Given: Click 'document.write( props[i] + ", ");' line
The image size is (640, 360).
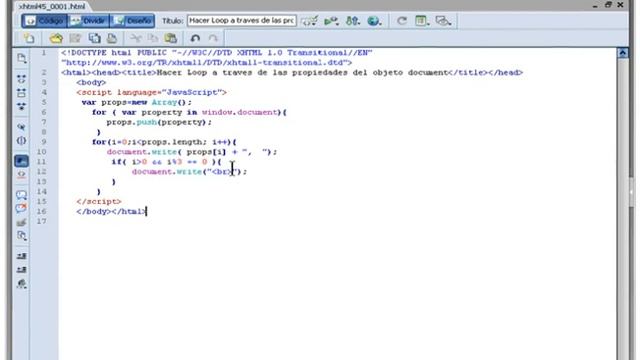Looking at the screenshot, I should point(192,152).
